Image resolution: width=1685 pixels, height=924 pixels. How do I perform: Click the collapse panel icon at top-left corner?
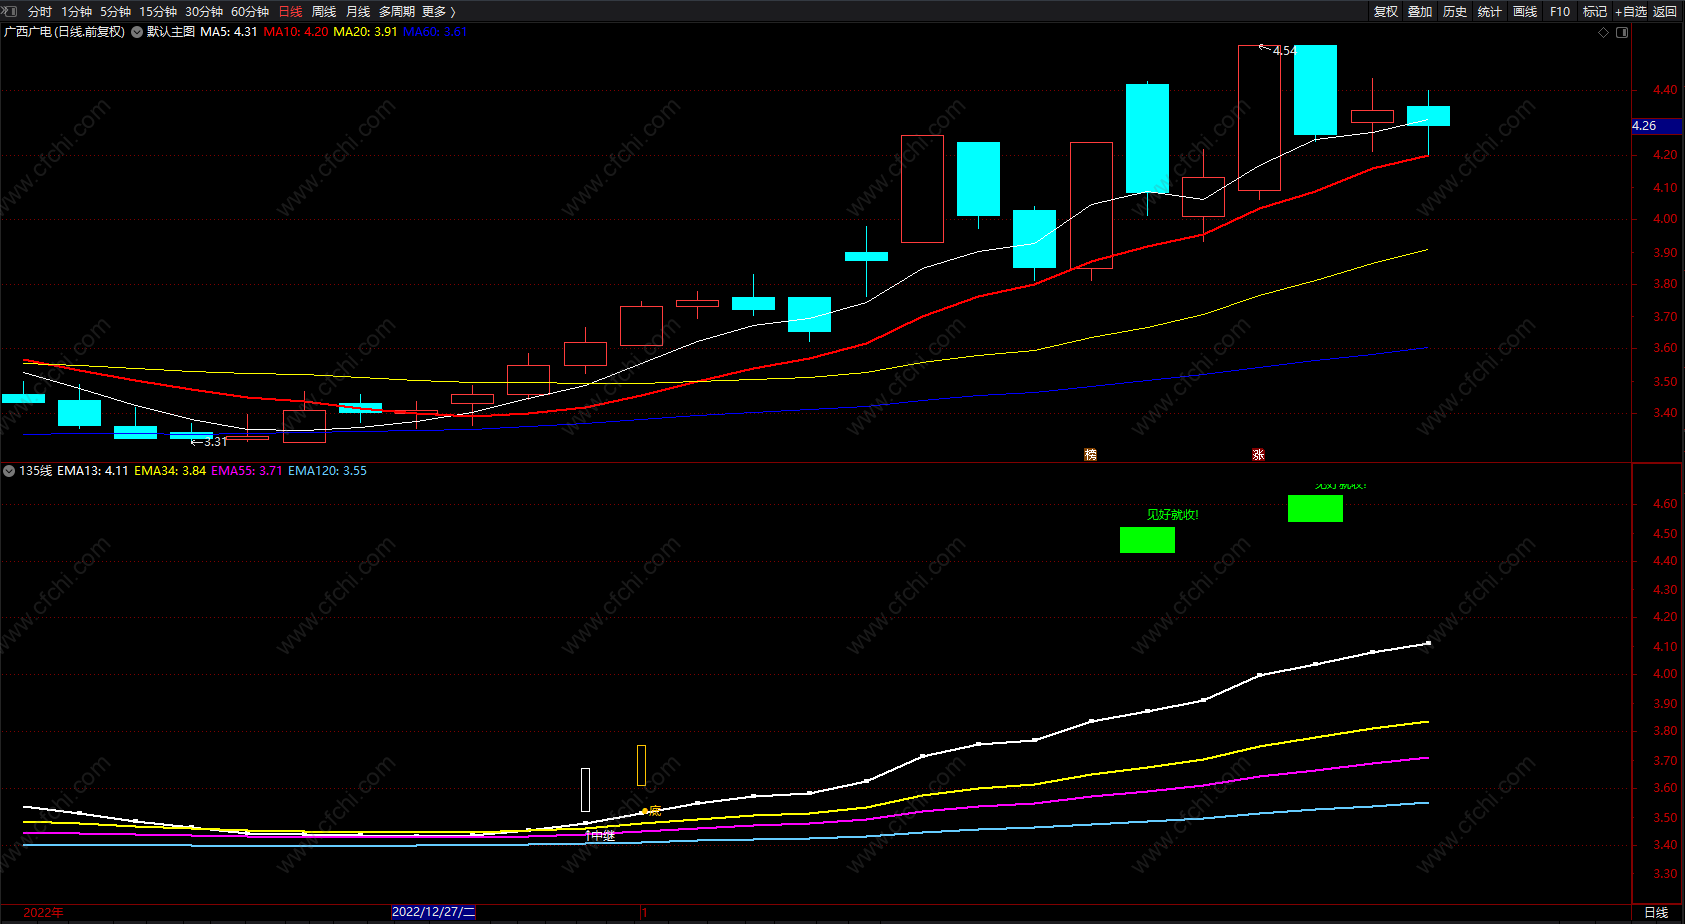(10, 11)
